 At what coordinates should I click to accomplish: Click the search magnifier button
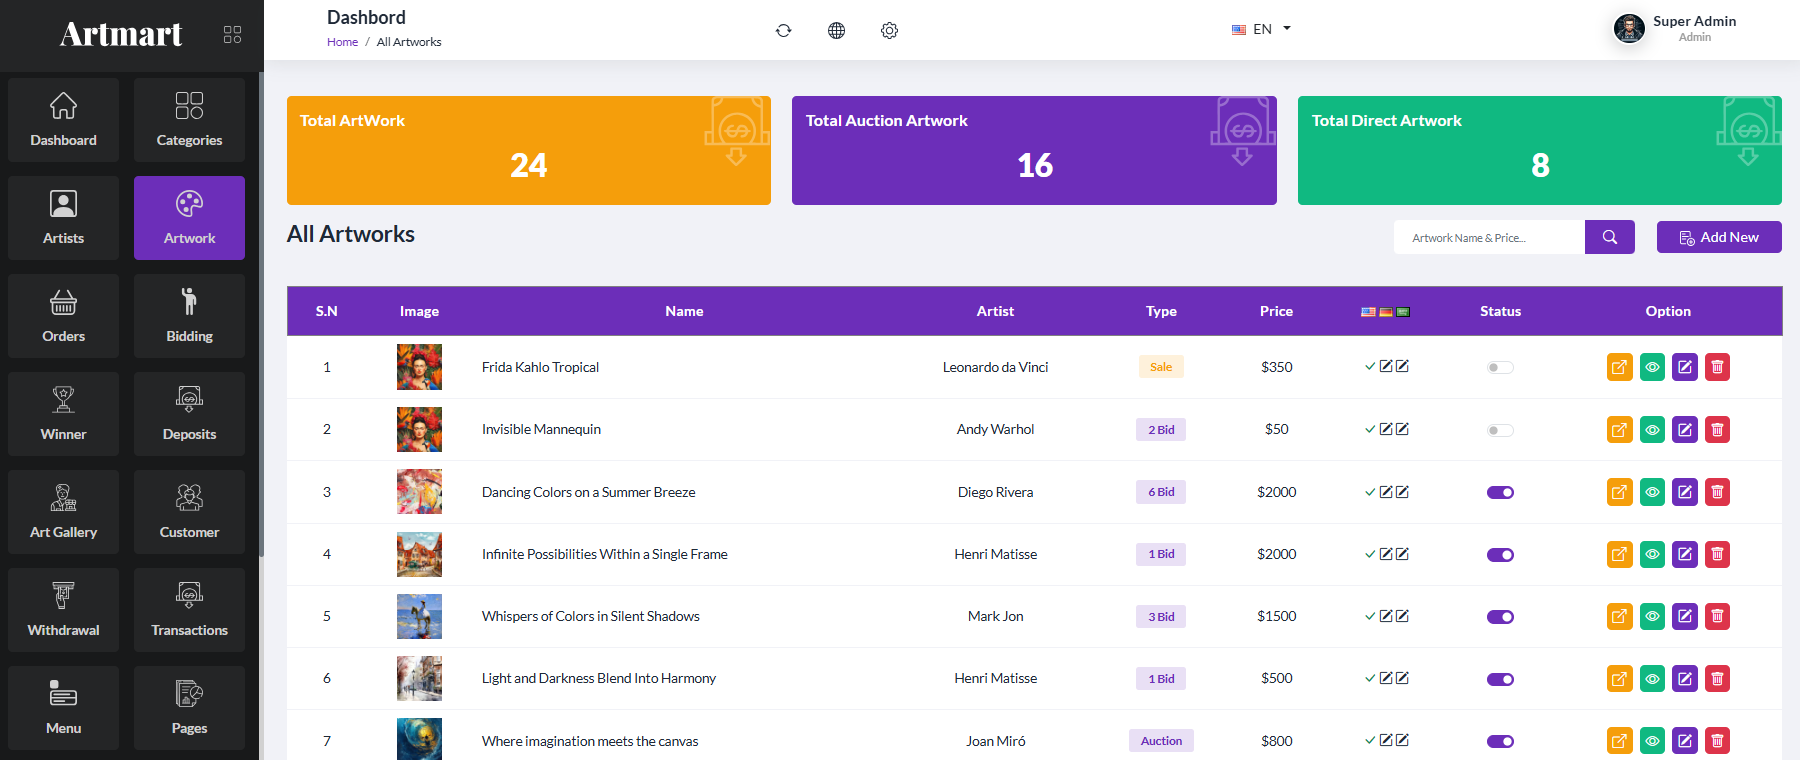coord(1610,237)
